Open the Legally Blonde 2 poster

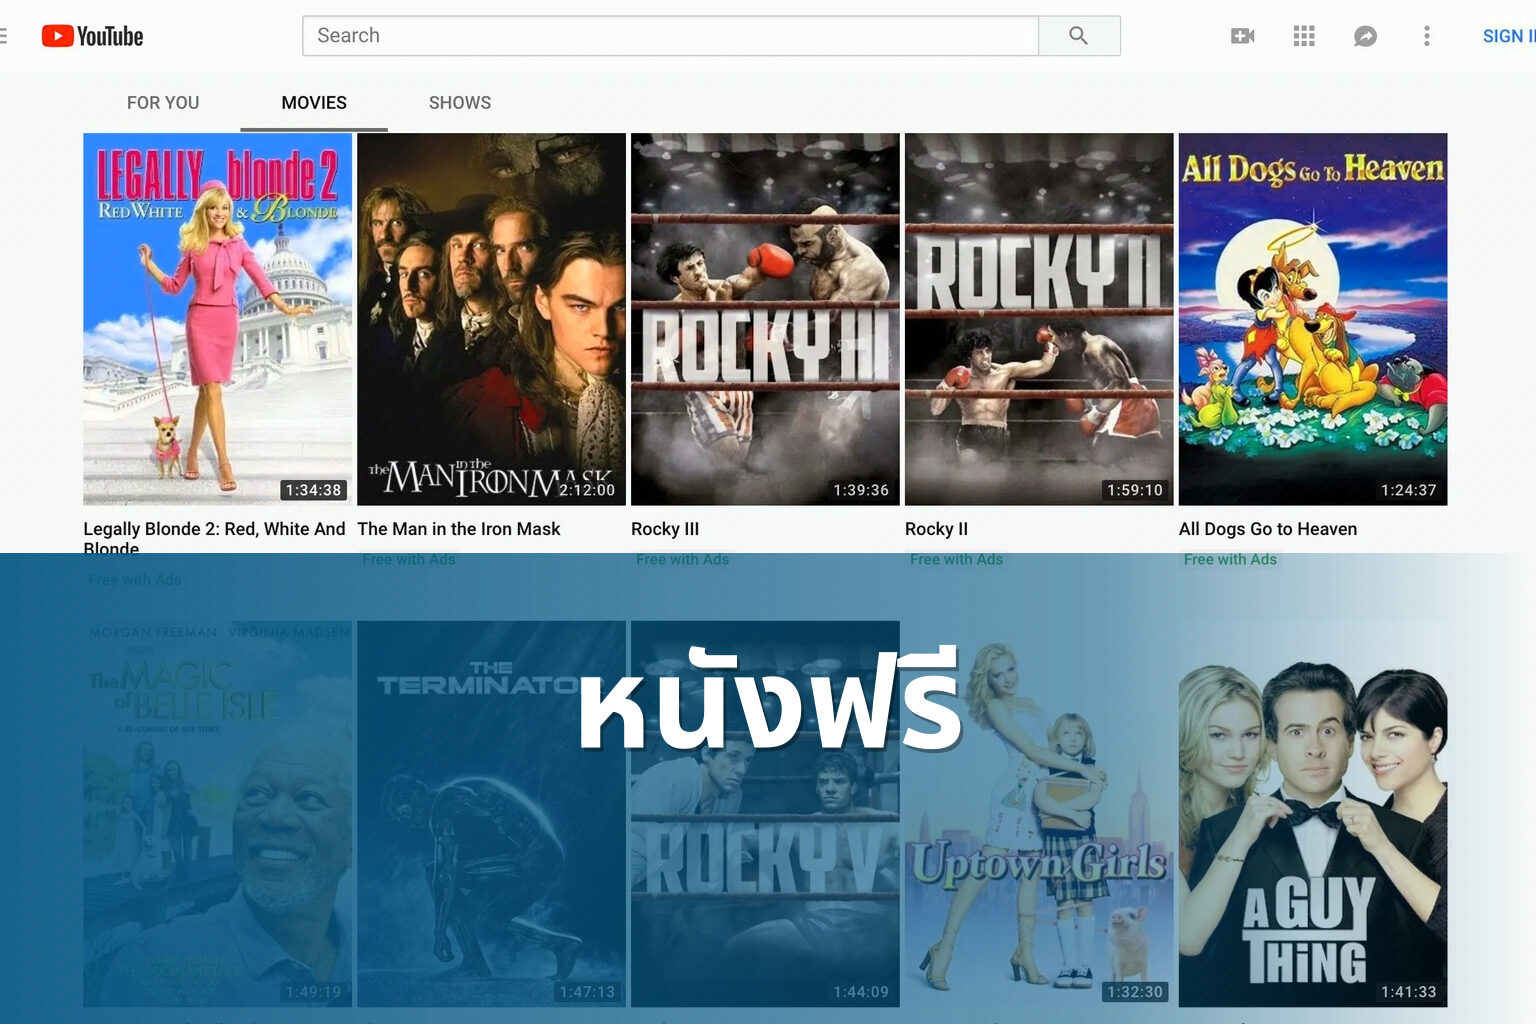pyautogui.click(x=217, y=319)
